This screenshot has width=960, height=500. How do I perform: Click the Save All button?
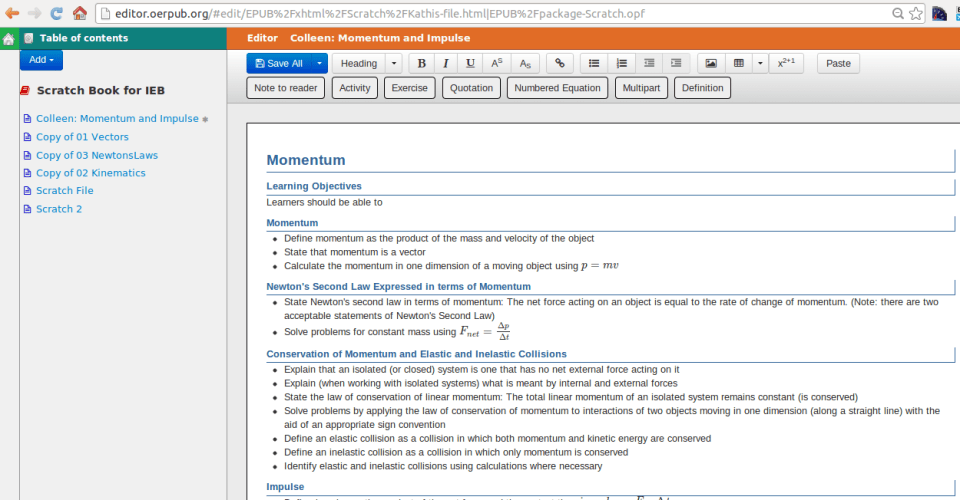point(278,63)
